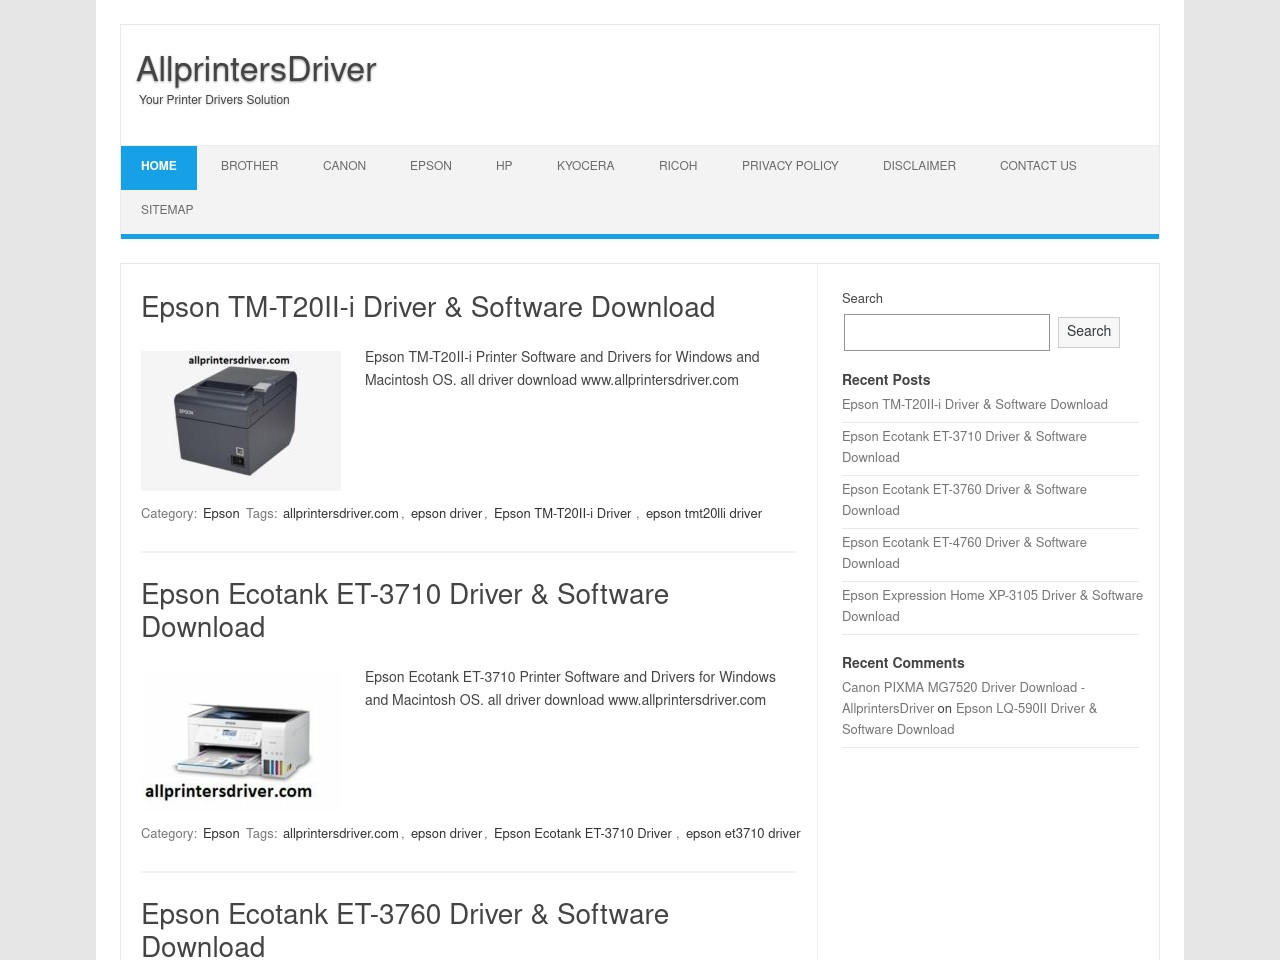The width and height of the screenshot is (1280, 960).
Task: Open the PRIVACY POLICY page
Action: click(x=790, y=167)
